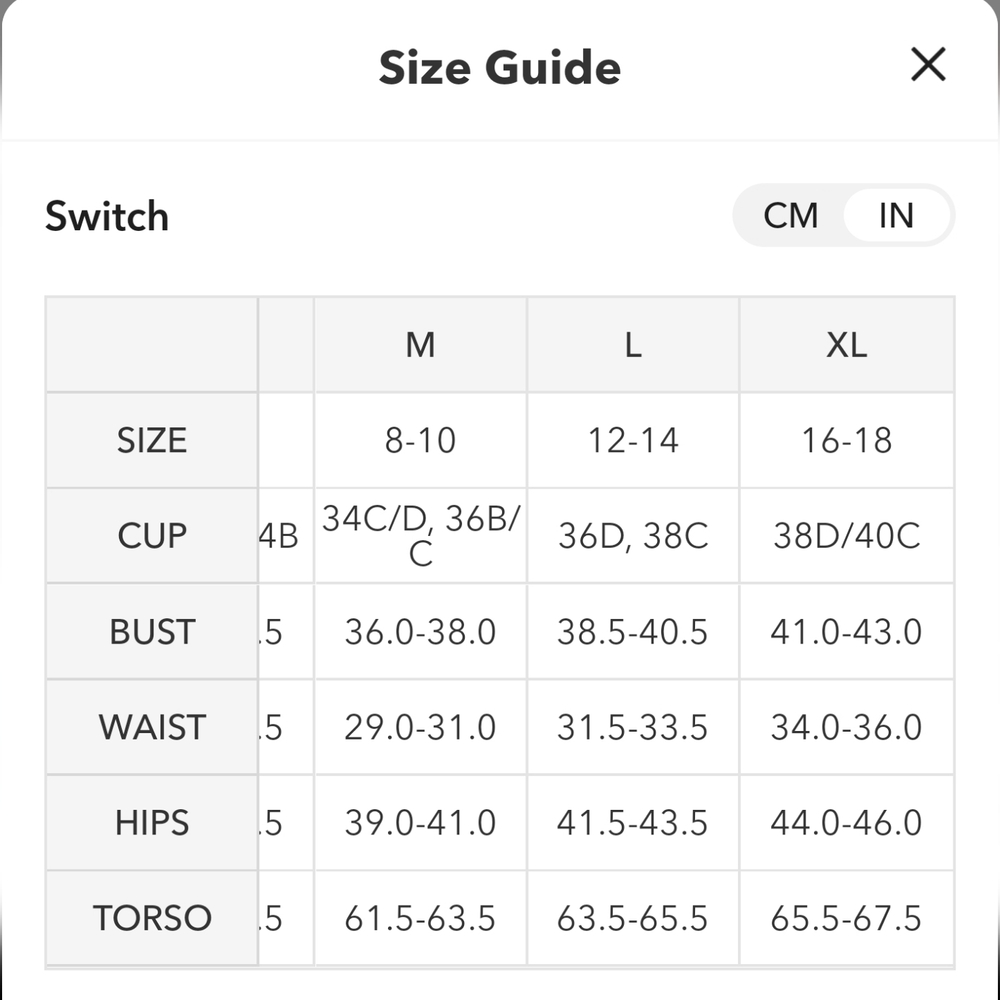Image resolution: width=1000 pixels, height=1000 pixels.
Task: Click the 36.0-38.0 bust cell
Action: click(x=420, y=632)
